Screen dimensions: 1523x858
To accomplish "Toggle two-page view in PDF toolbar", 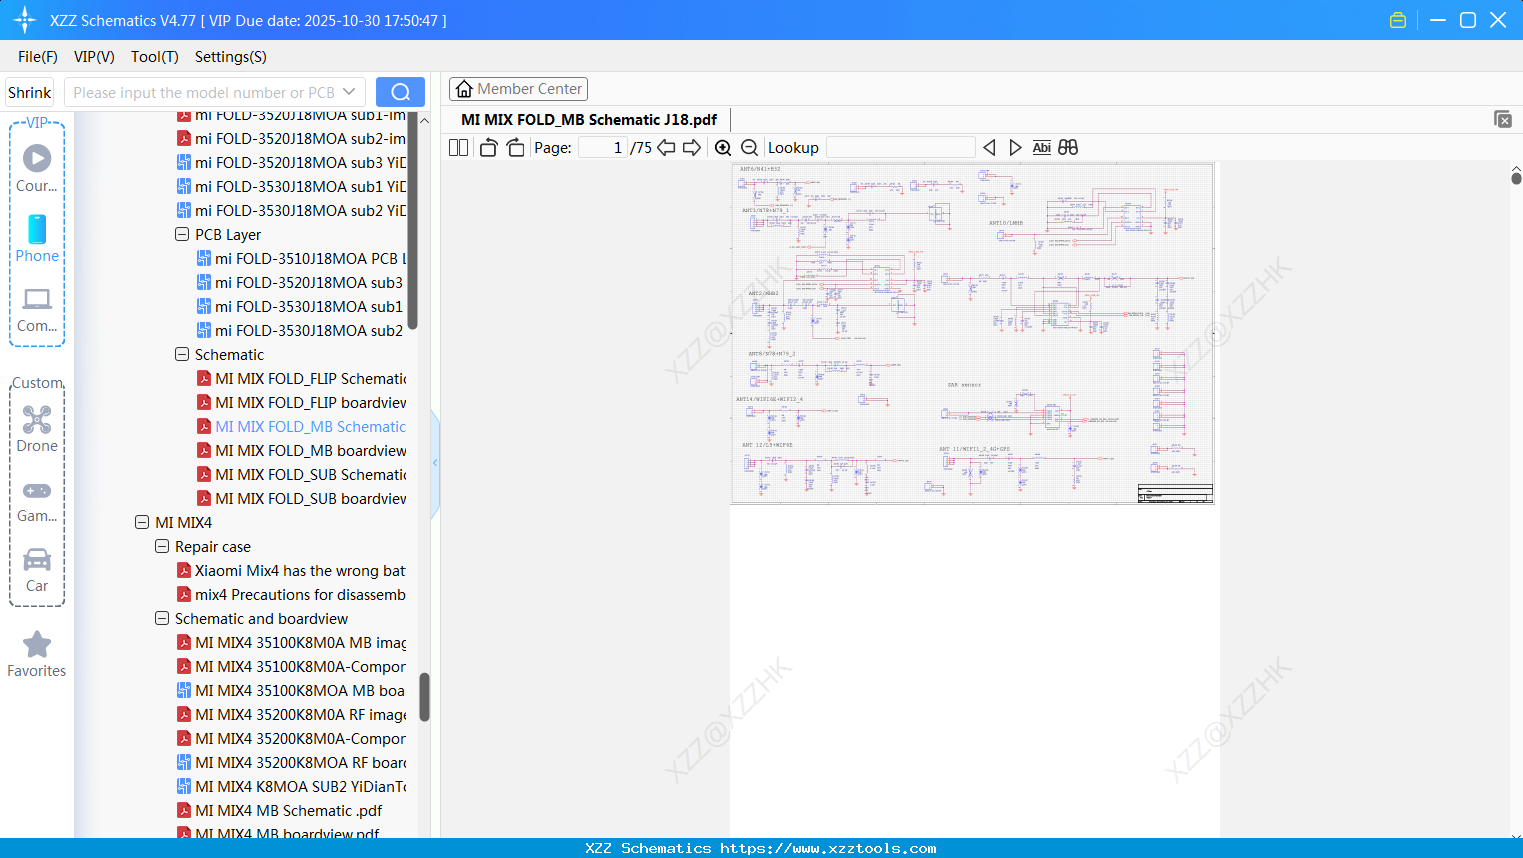I will (x=459, y=148).
